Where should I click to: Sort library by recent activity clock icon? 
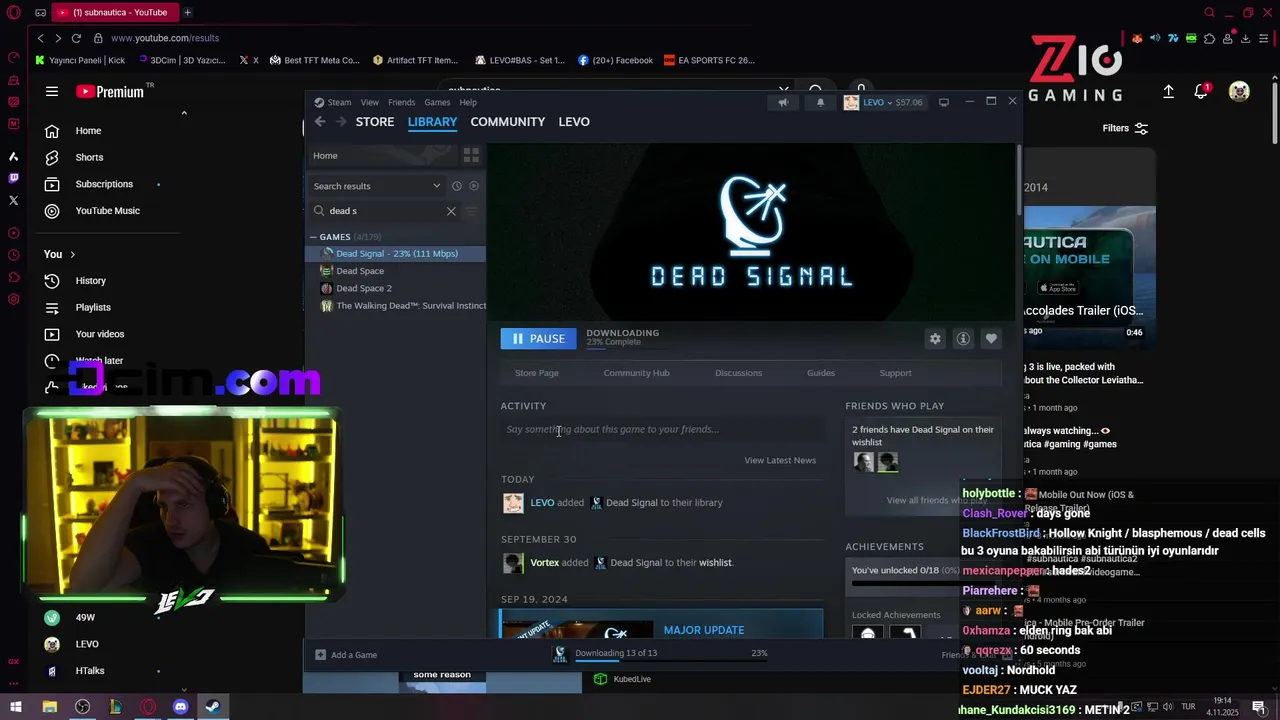click(x=456, y=186)
